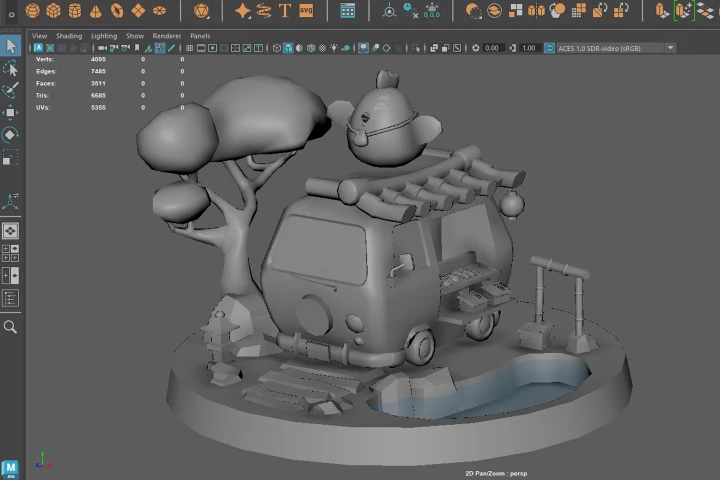This screenshot has height=480, width=720.
Task: Open the Content Browser grid icon
Action: click(348, 11)
